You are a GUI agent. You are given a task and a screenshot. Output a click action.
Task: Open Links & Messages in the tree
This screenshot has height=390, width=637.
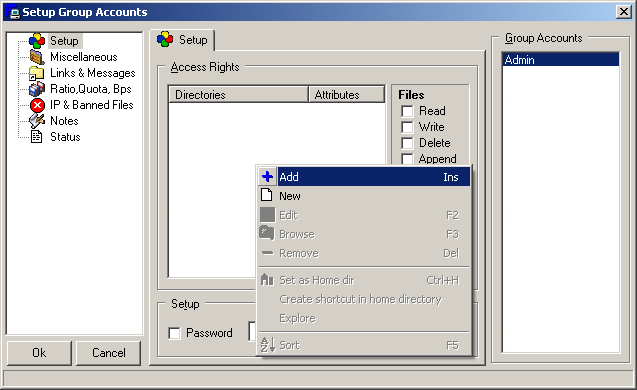(93, 73)
